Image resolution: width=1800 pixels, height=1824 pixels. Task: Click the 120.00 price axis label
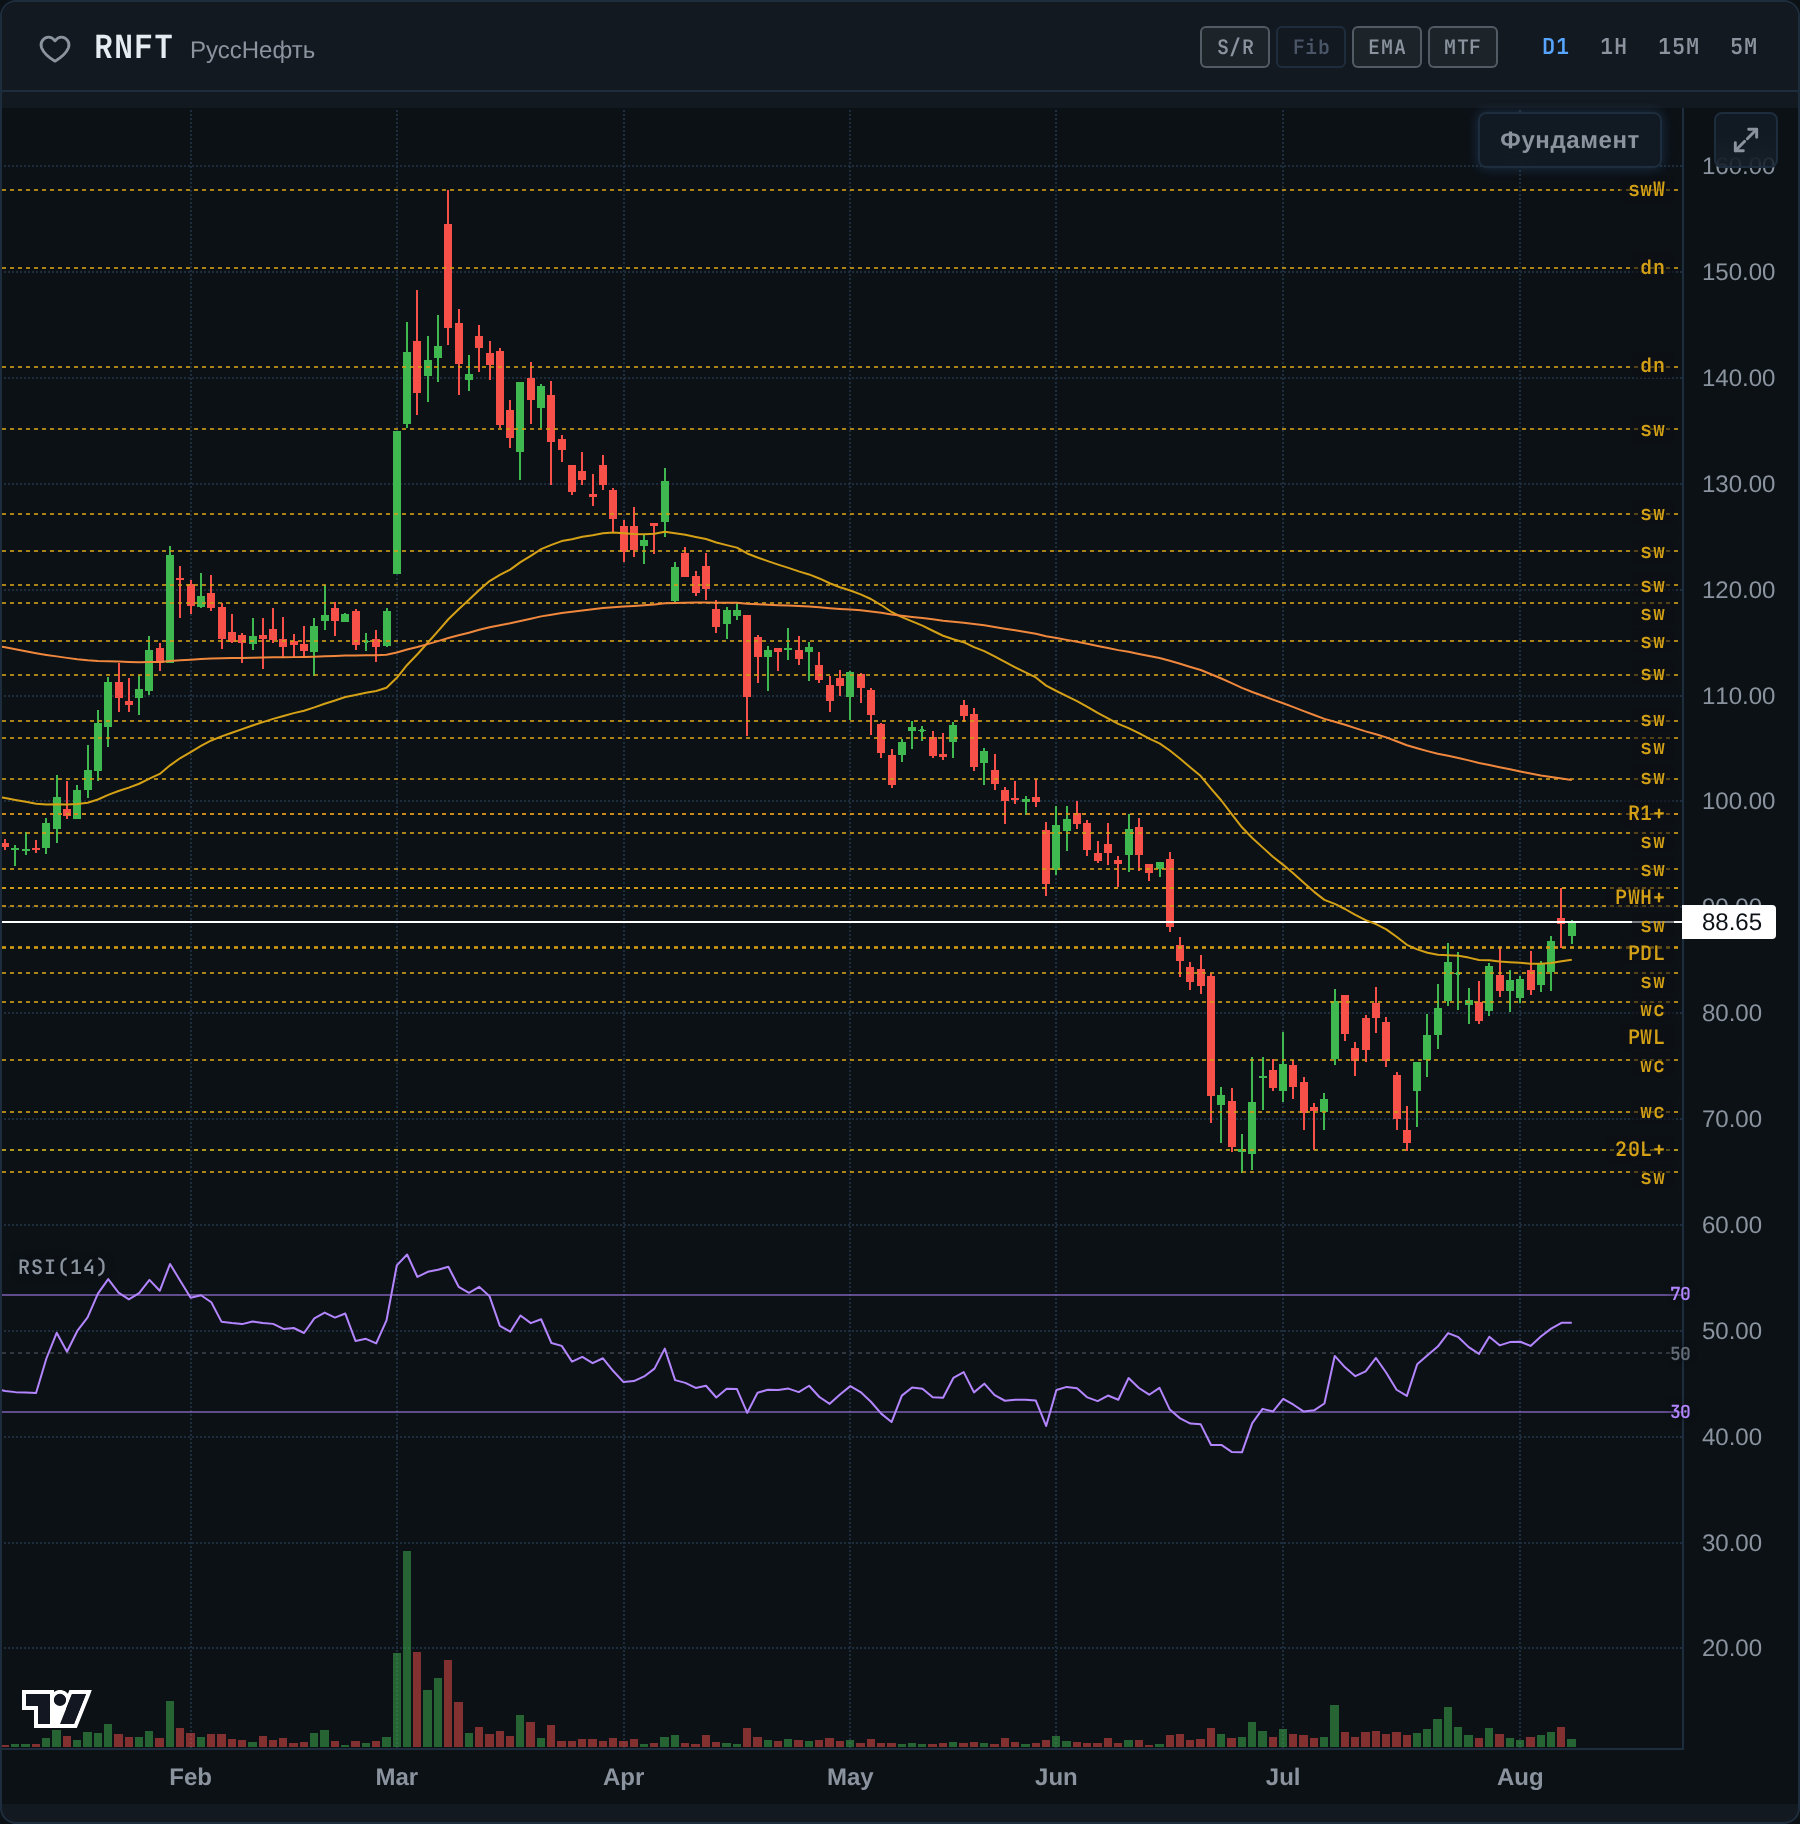pyautogui.click(x=1738, y=590)
